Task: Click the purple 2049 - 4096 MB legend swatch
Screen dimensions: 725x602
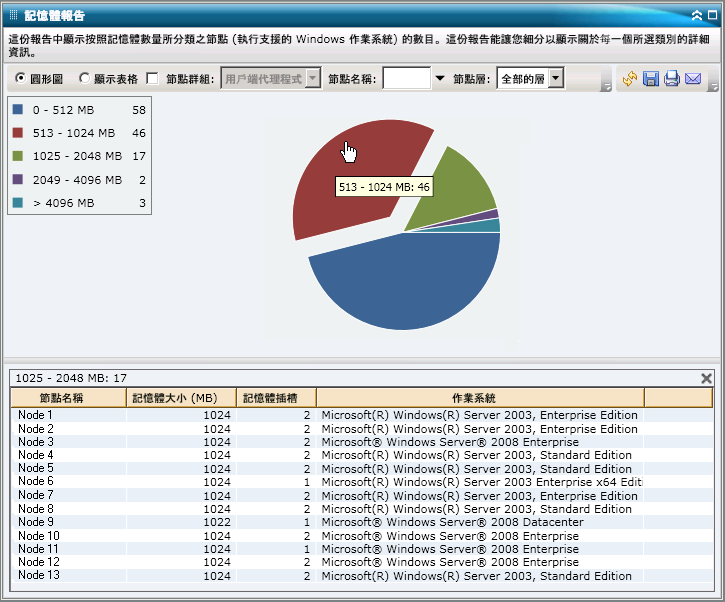Action: [x=18, y=179]
